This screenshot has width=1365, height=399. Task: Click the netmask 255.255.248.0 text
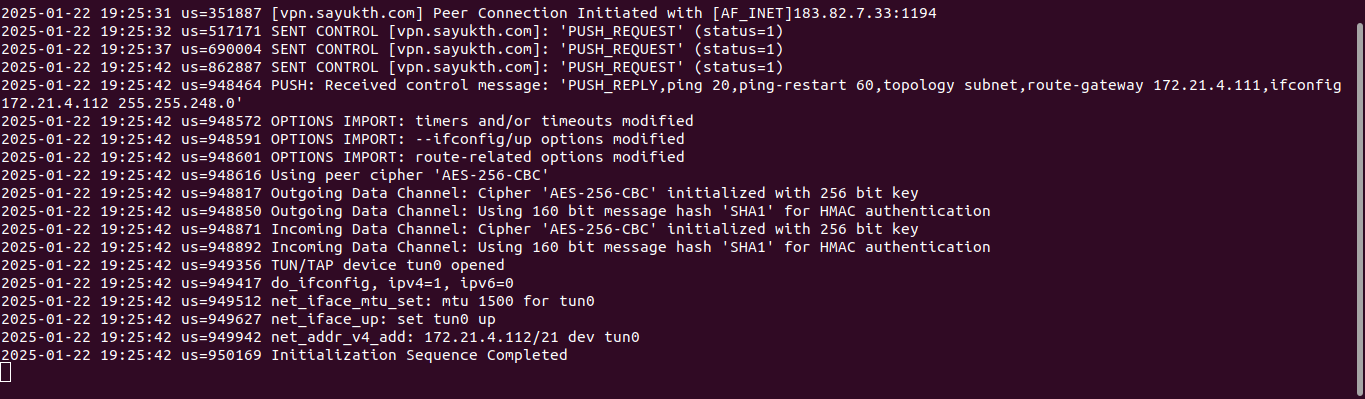pyautogui.click(x=176, y=103)
